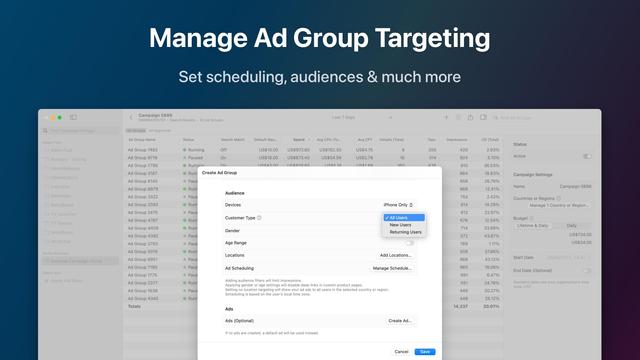The width and height of the screenshot is (640, 360).
Task: Click the back chevron beside Campaign title
Action: [x=131, y=118]
